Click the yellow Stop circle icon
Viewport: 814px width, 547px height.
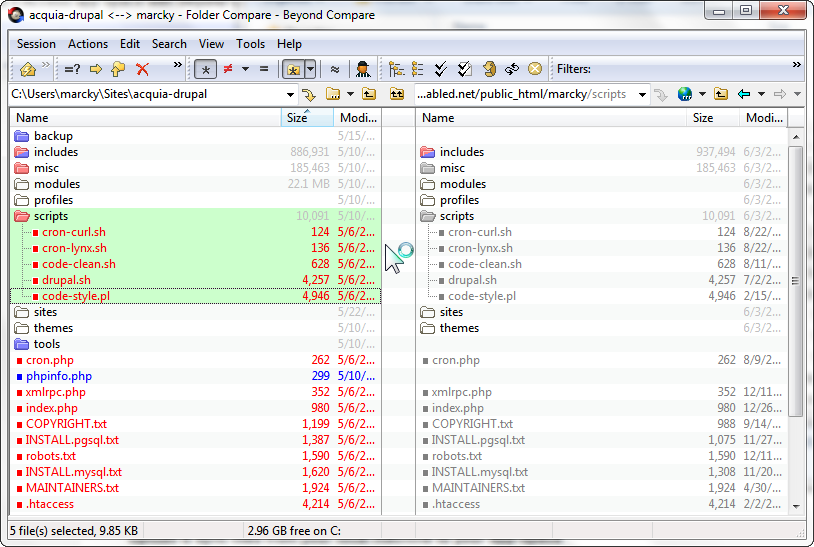coord(535,69)
